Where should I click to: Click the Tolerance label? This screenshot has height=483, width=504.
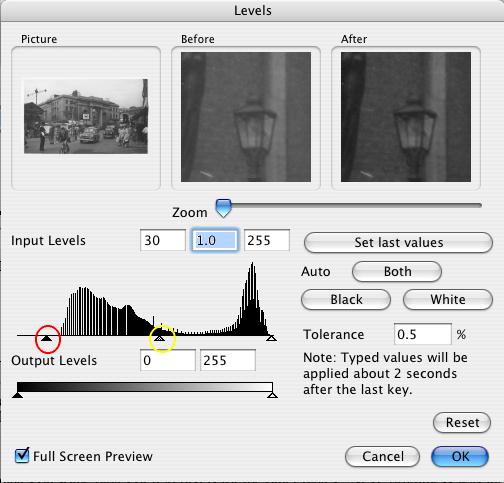[x=334, y=334]
